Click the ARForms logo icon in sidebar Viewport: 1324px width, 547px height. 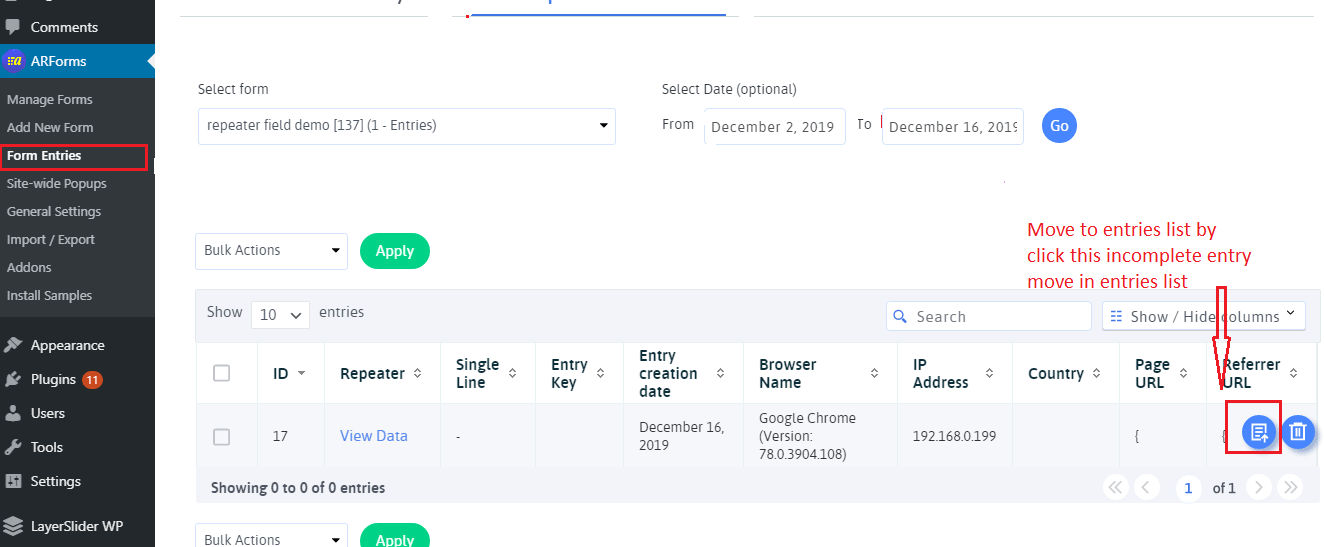[14, 61]
